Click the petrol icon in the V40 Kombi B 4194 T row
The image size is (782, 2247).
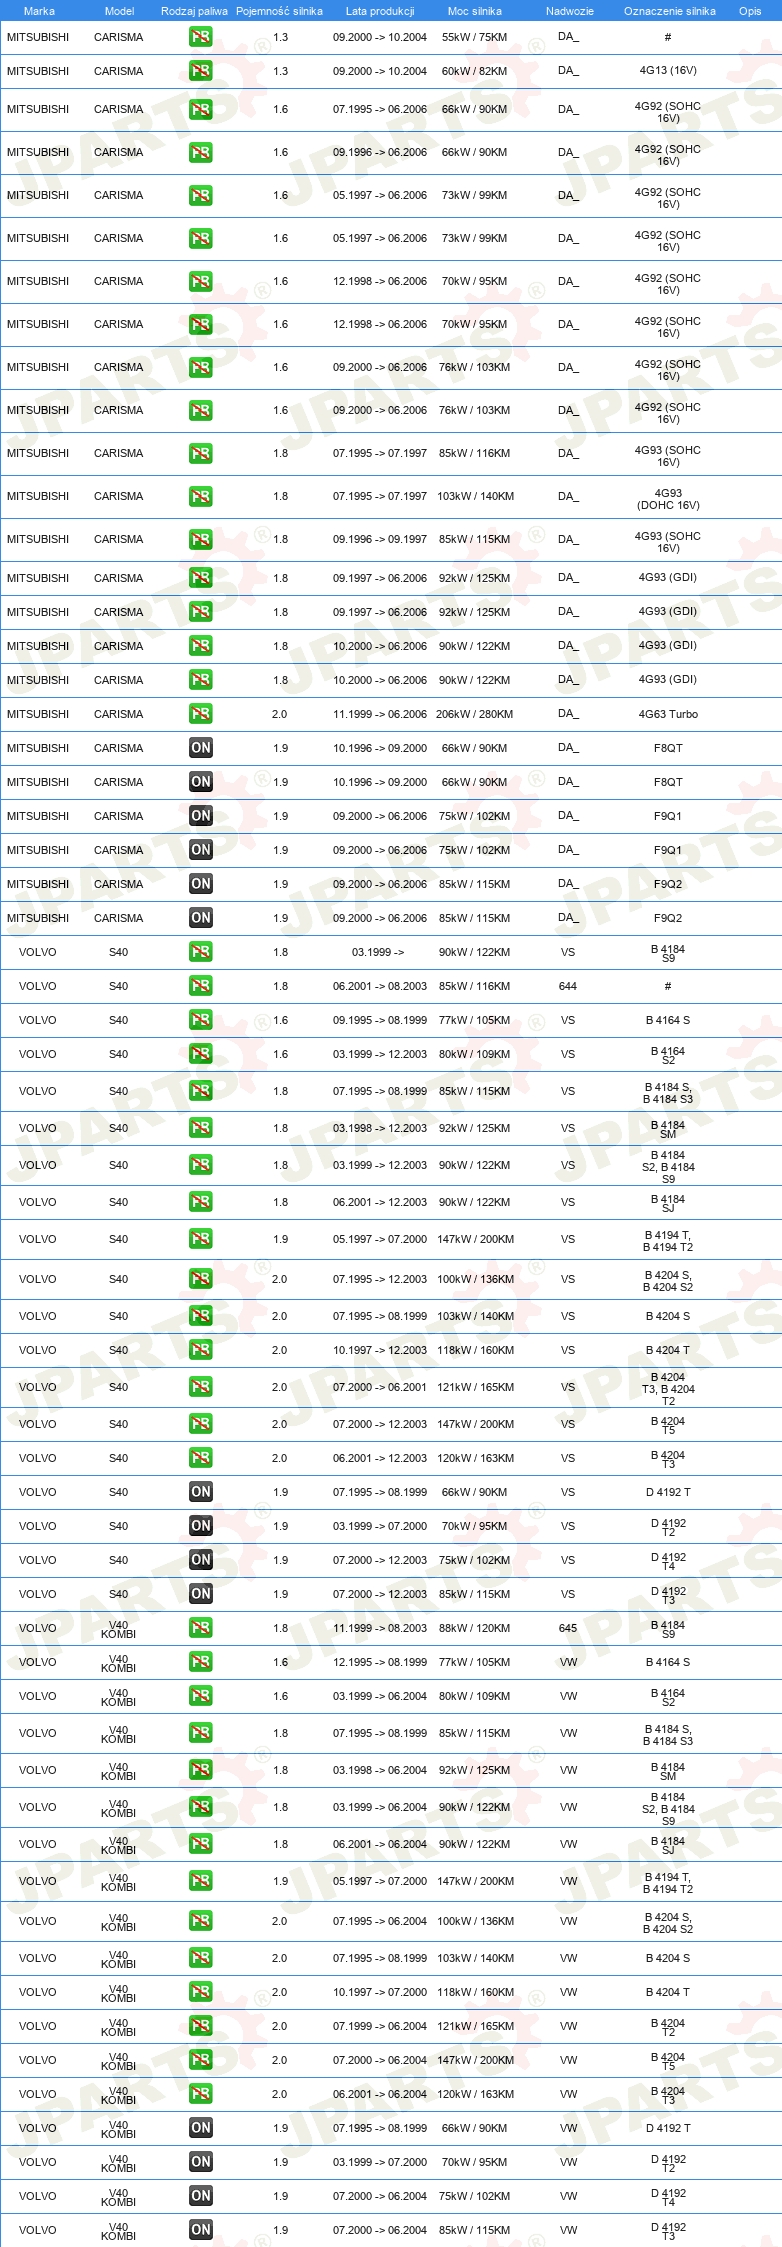[200, 1881]
